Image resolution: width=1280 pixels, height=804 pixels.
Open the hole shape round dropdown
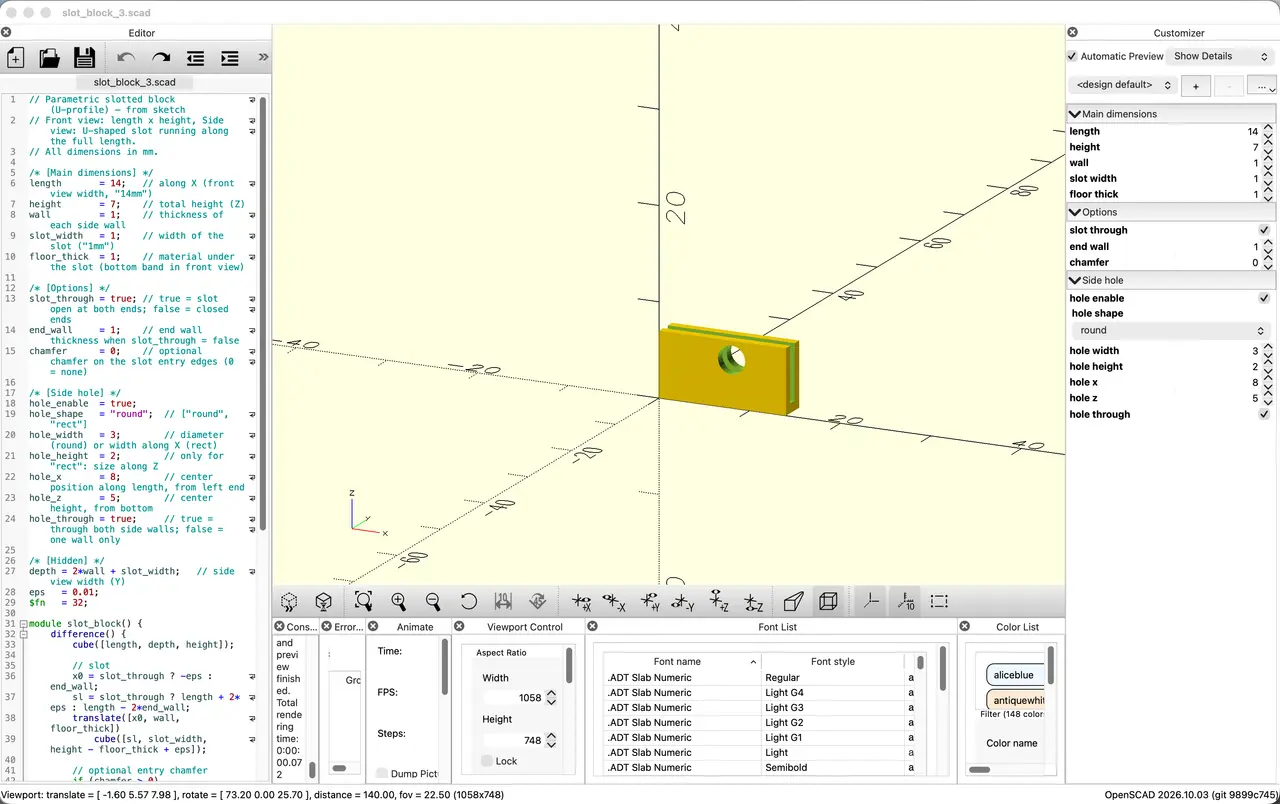click(1170, 330)
